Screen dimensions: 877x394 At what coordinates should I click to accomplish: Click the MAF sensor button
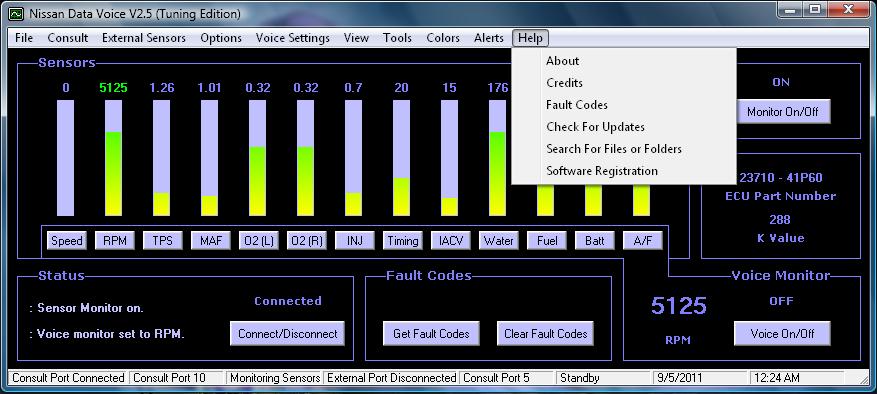pos(211,241)
